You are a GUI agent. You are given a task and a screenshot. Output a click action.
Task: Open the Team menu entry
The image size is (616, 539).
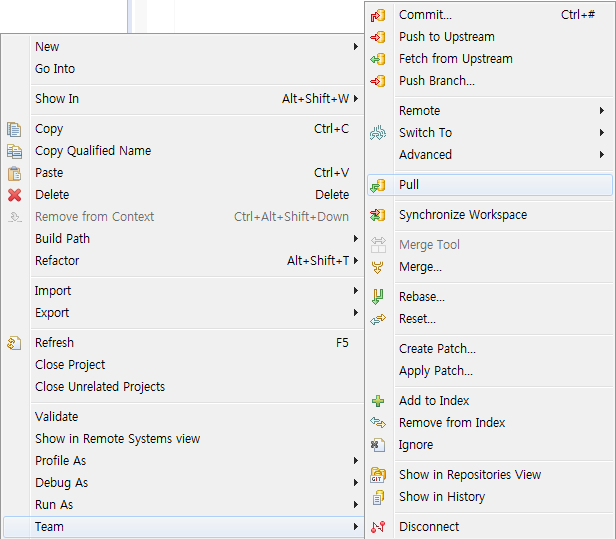tap(183, 527)
